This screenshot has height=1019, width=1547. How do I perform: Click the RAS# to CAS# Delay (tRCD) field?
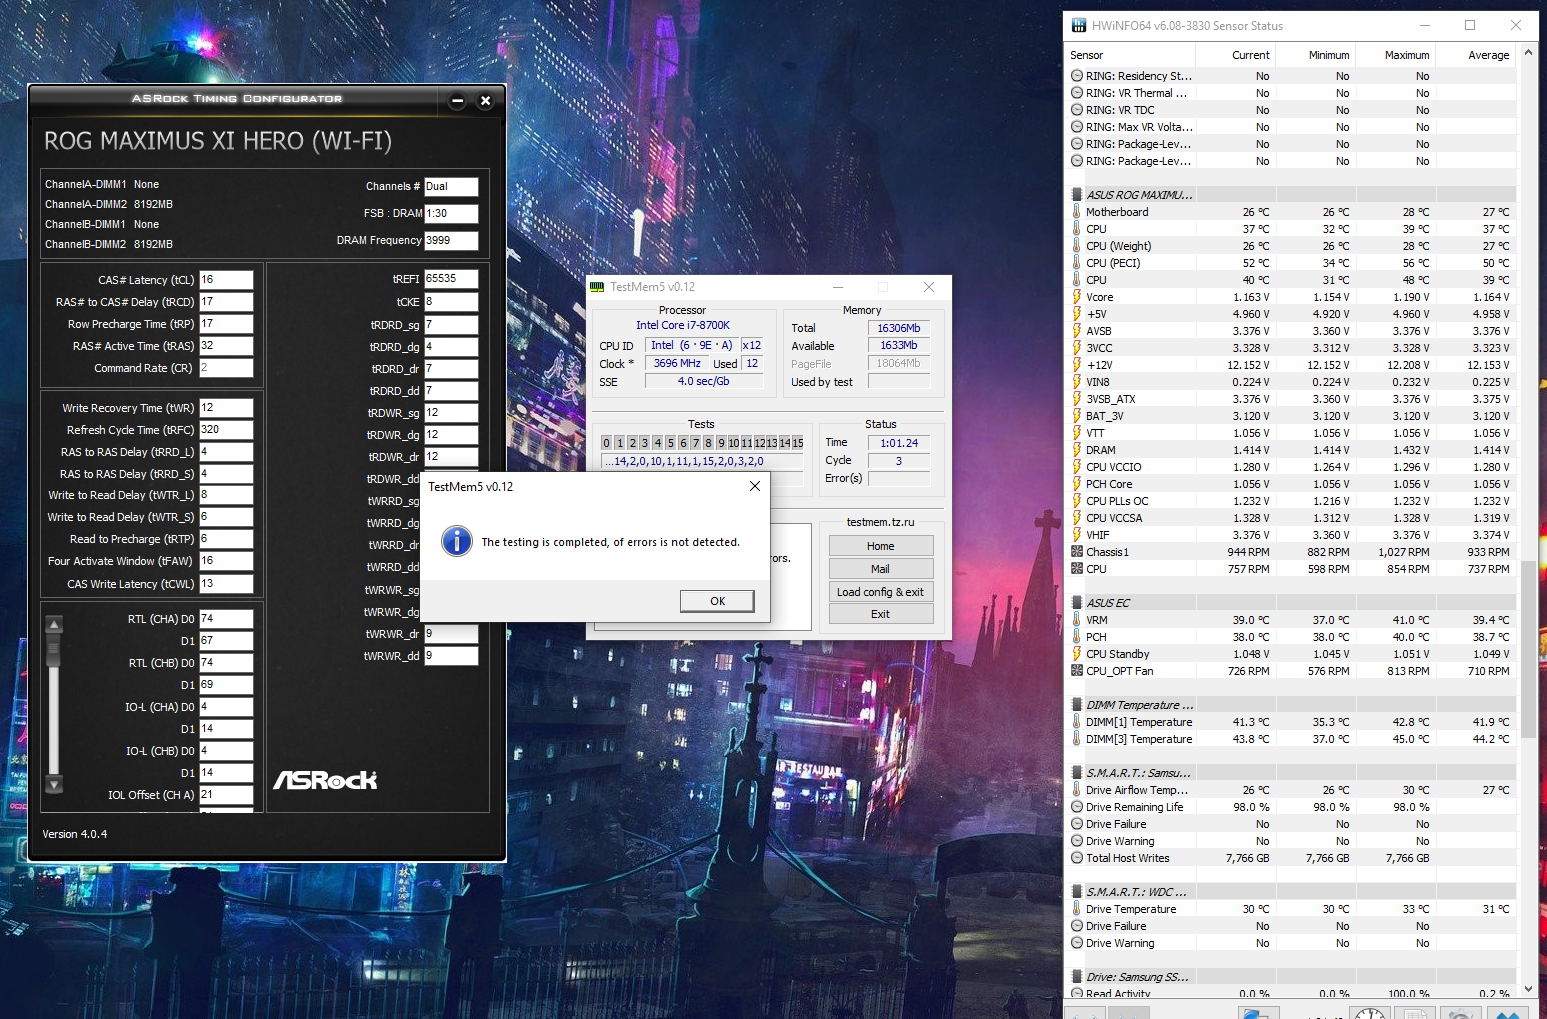point(226,302)
